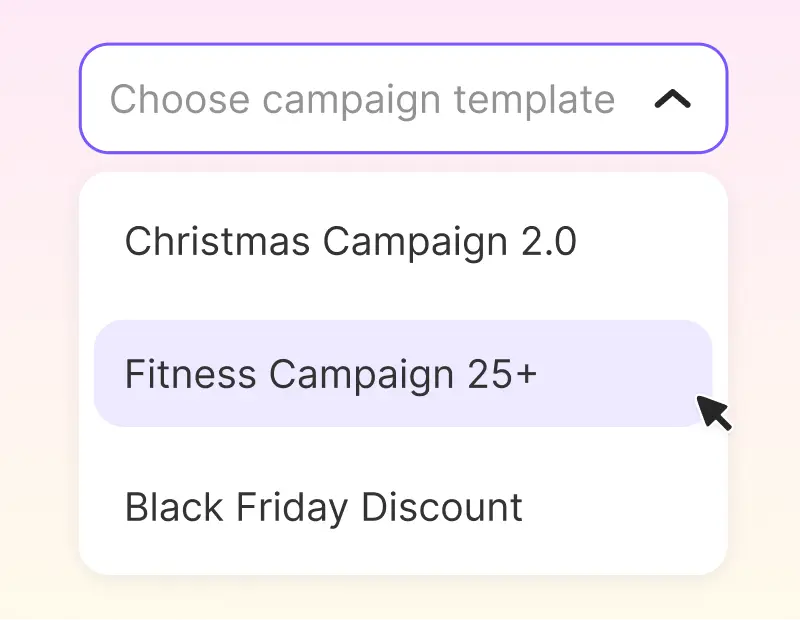800x620 pixels.
Task: Select Christmas Campaign 2.0 option
Action: (403, 241)
